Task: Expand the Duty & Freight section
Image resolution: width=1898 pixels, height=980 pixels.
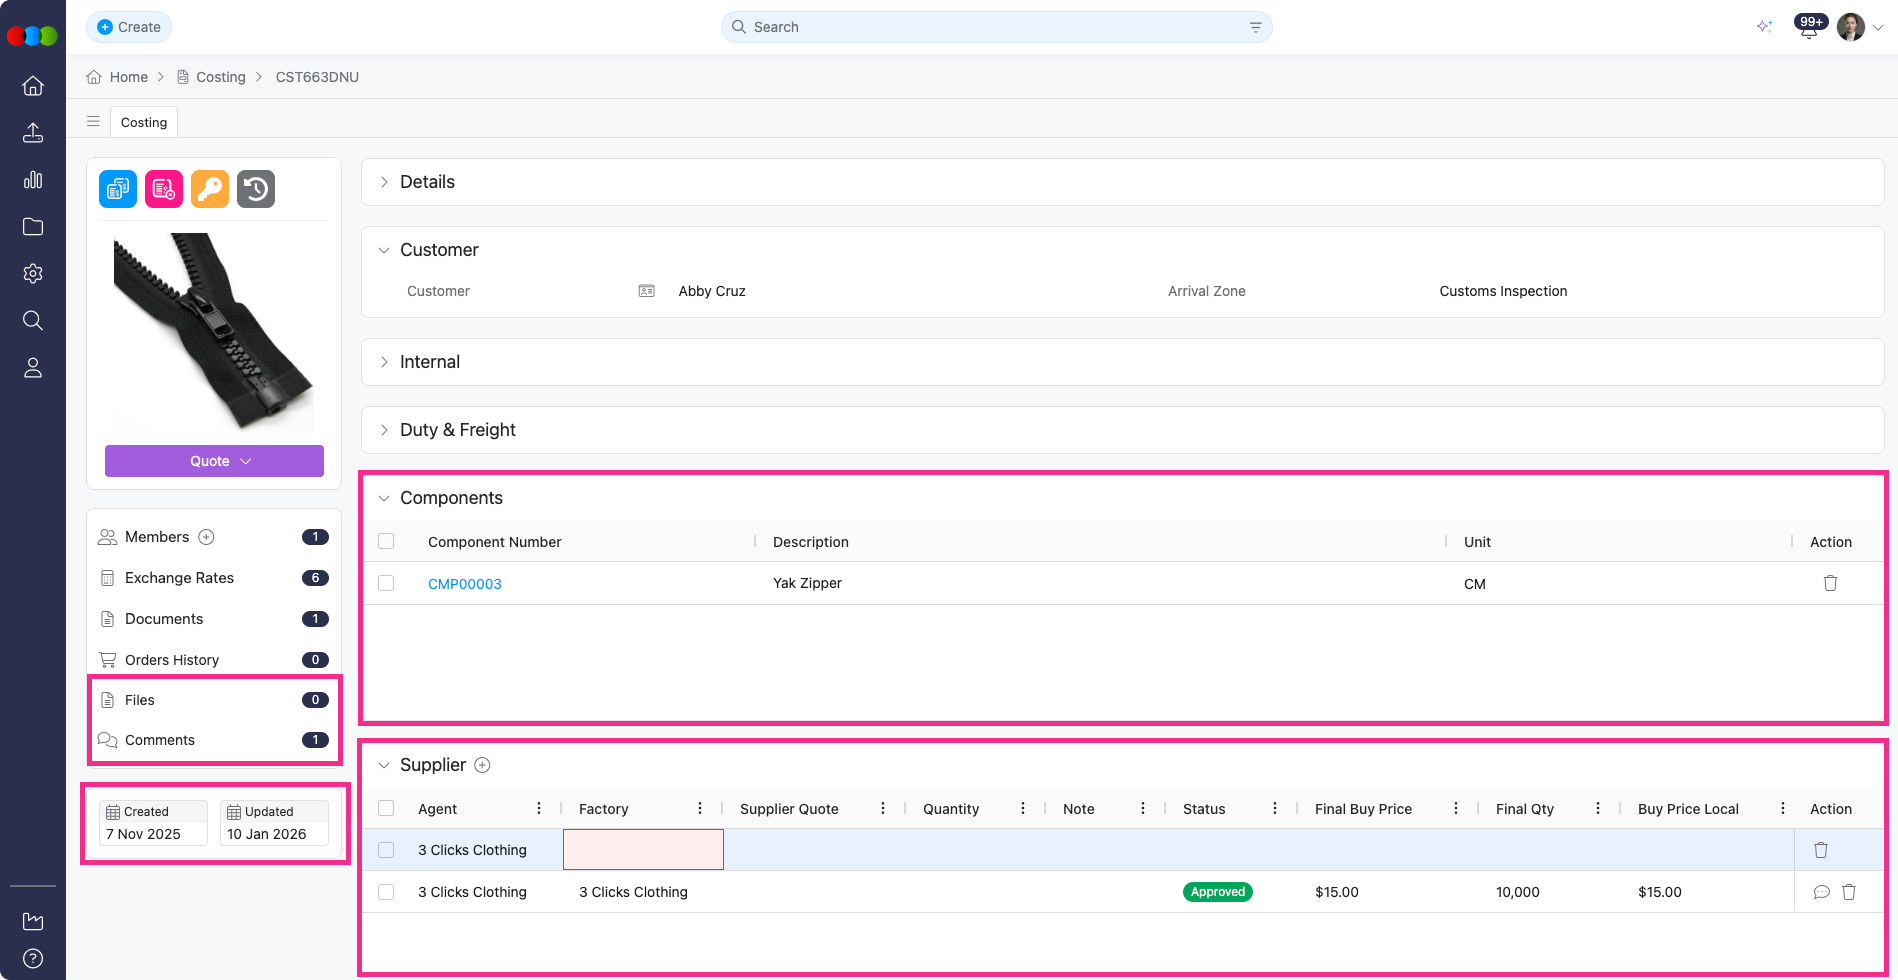Action: [457, 430]
